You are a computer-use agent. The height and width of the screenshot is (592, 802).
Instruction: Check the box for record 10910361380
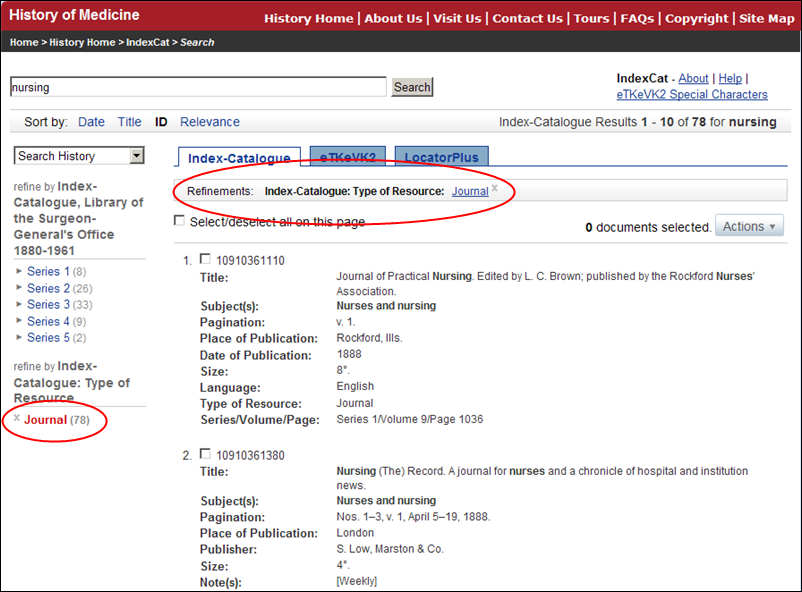[205, 454]
